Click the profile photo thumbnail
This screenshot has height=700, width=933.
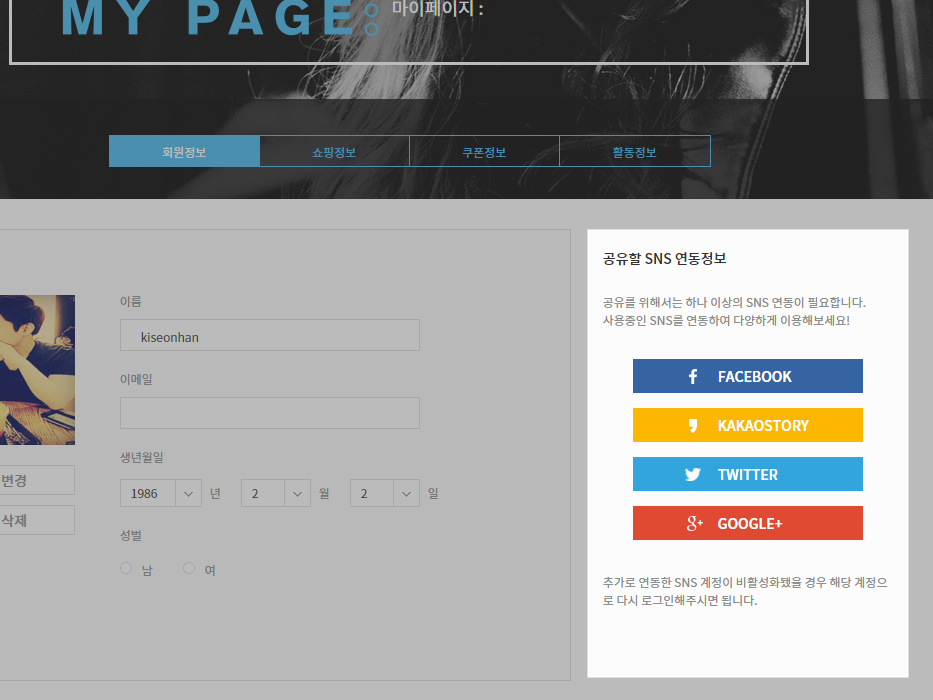(37, 370)
